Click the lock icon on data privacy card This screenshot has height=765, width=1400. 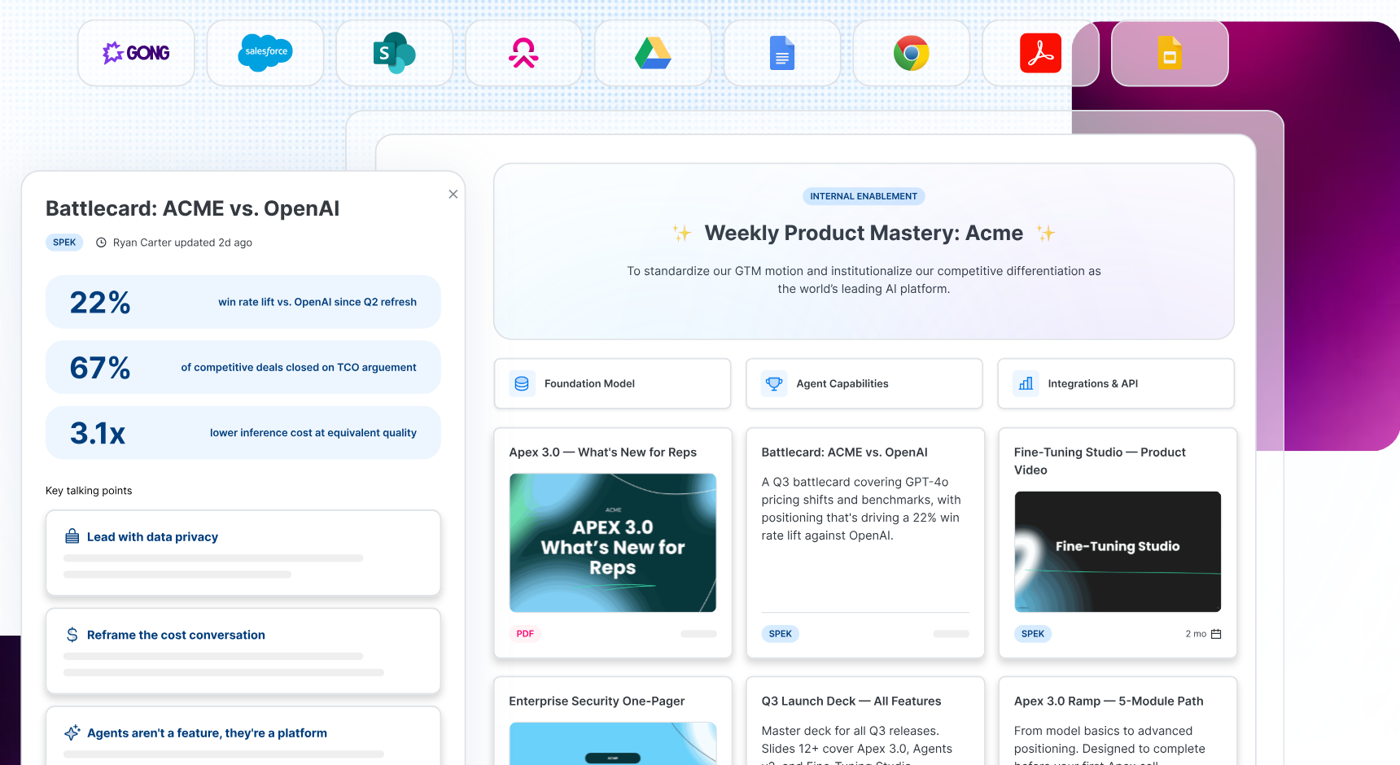pyautogui.click(x=72, y=537)
